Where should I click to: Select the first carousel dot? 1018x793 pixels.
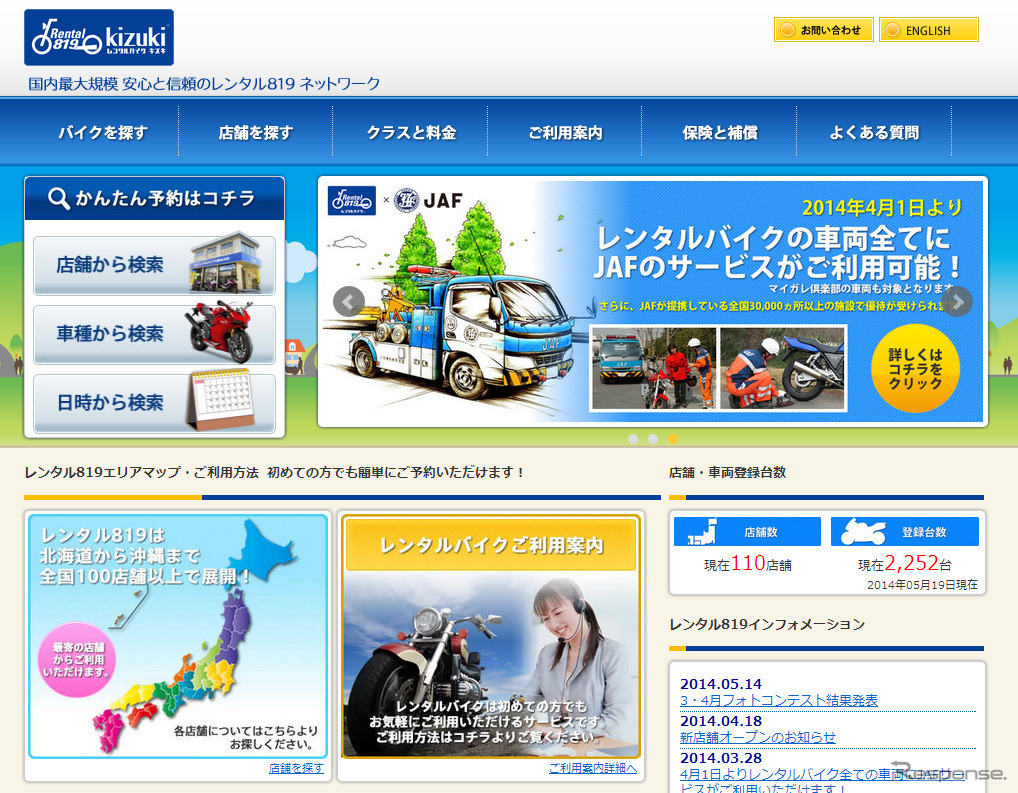[633, 439]
